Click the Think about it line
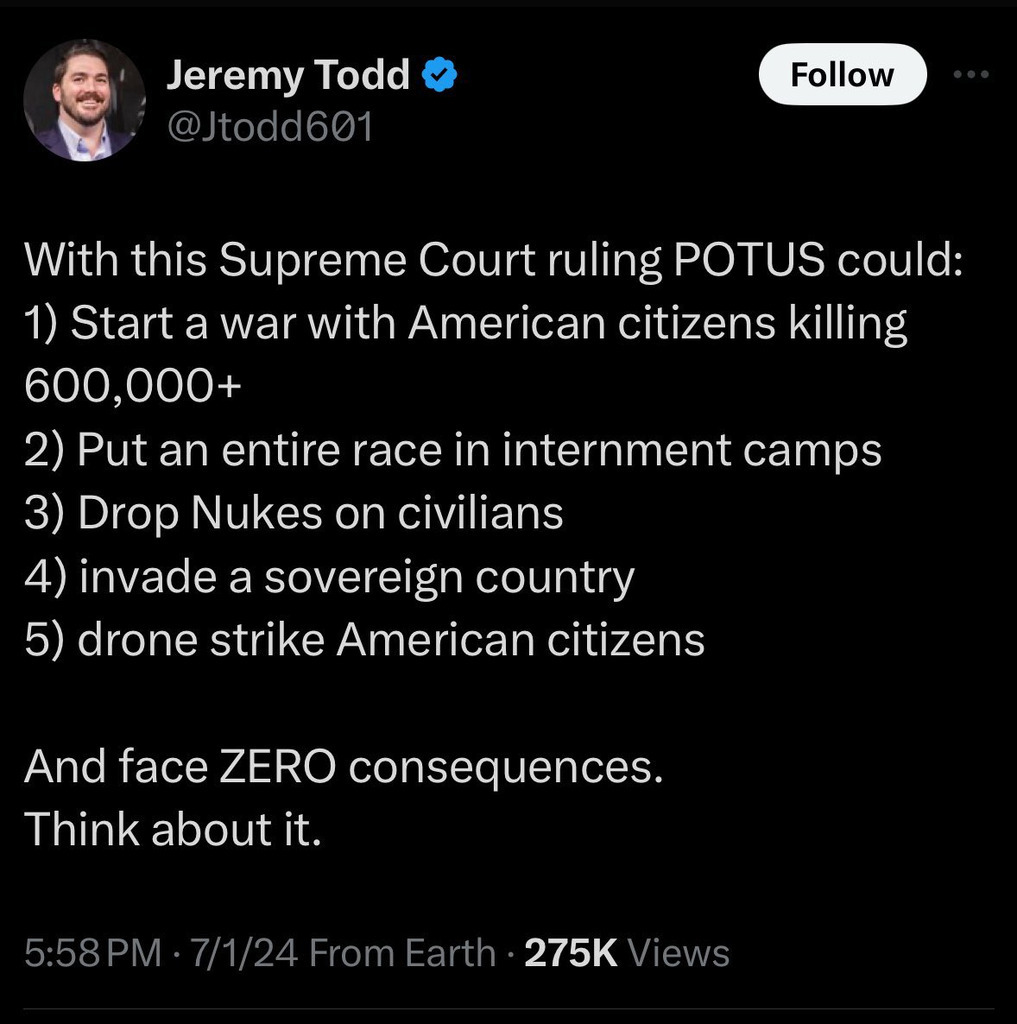 point(173,829)
